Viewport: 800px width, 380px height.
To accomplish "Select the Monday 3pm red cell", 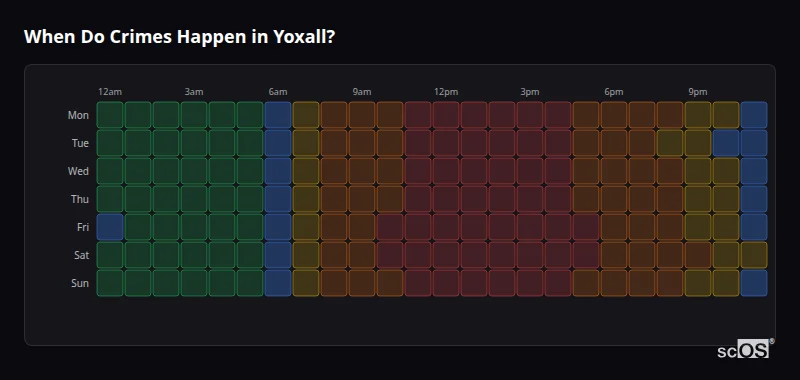I will click(530, 115).
